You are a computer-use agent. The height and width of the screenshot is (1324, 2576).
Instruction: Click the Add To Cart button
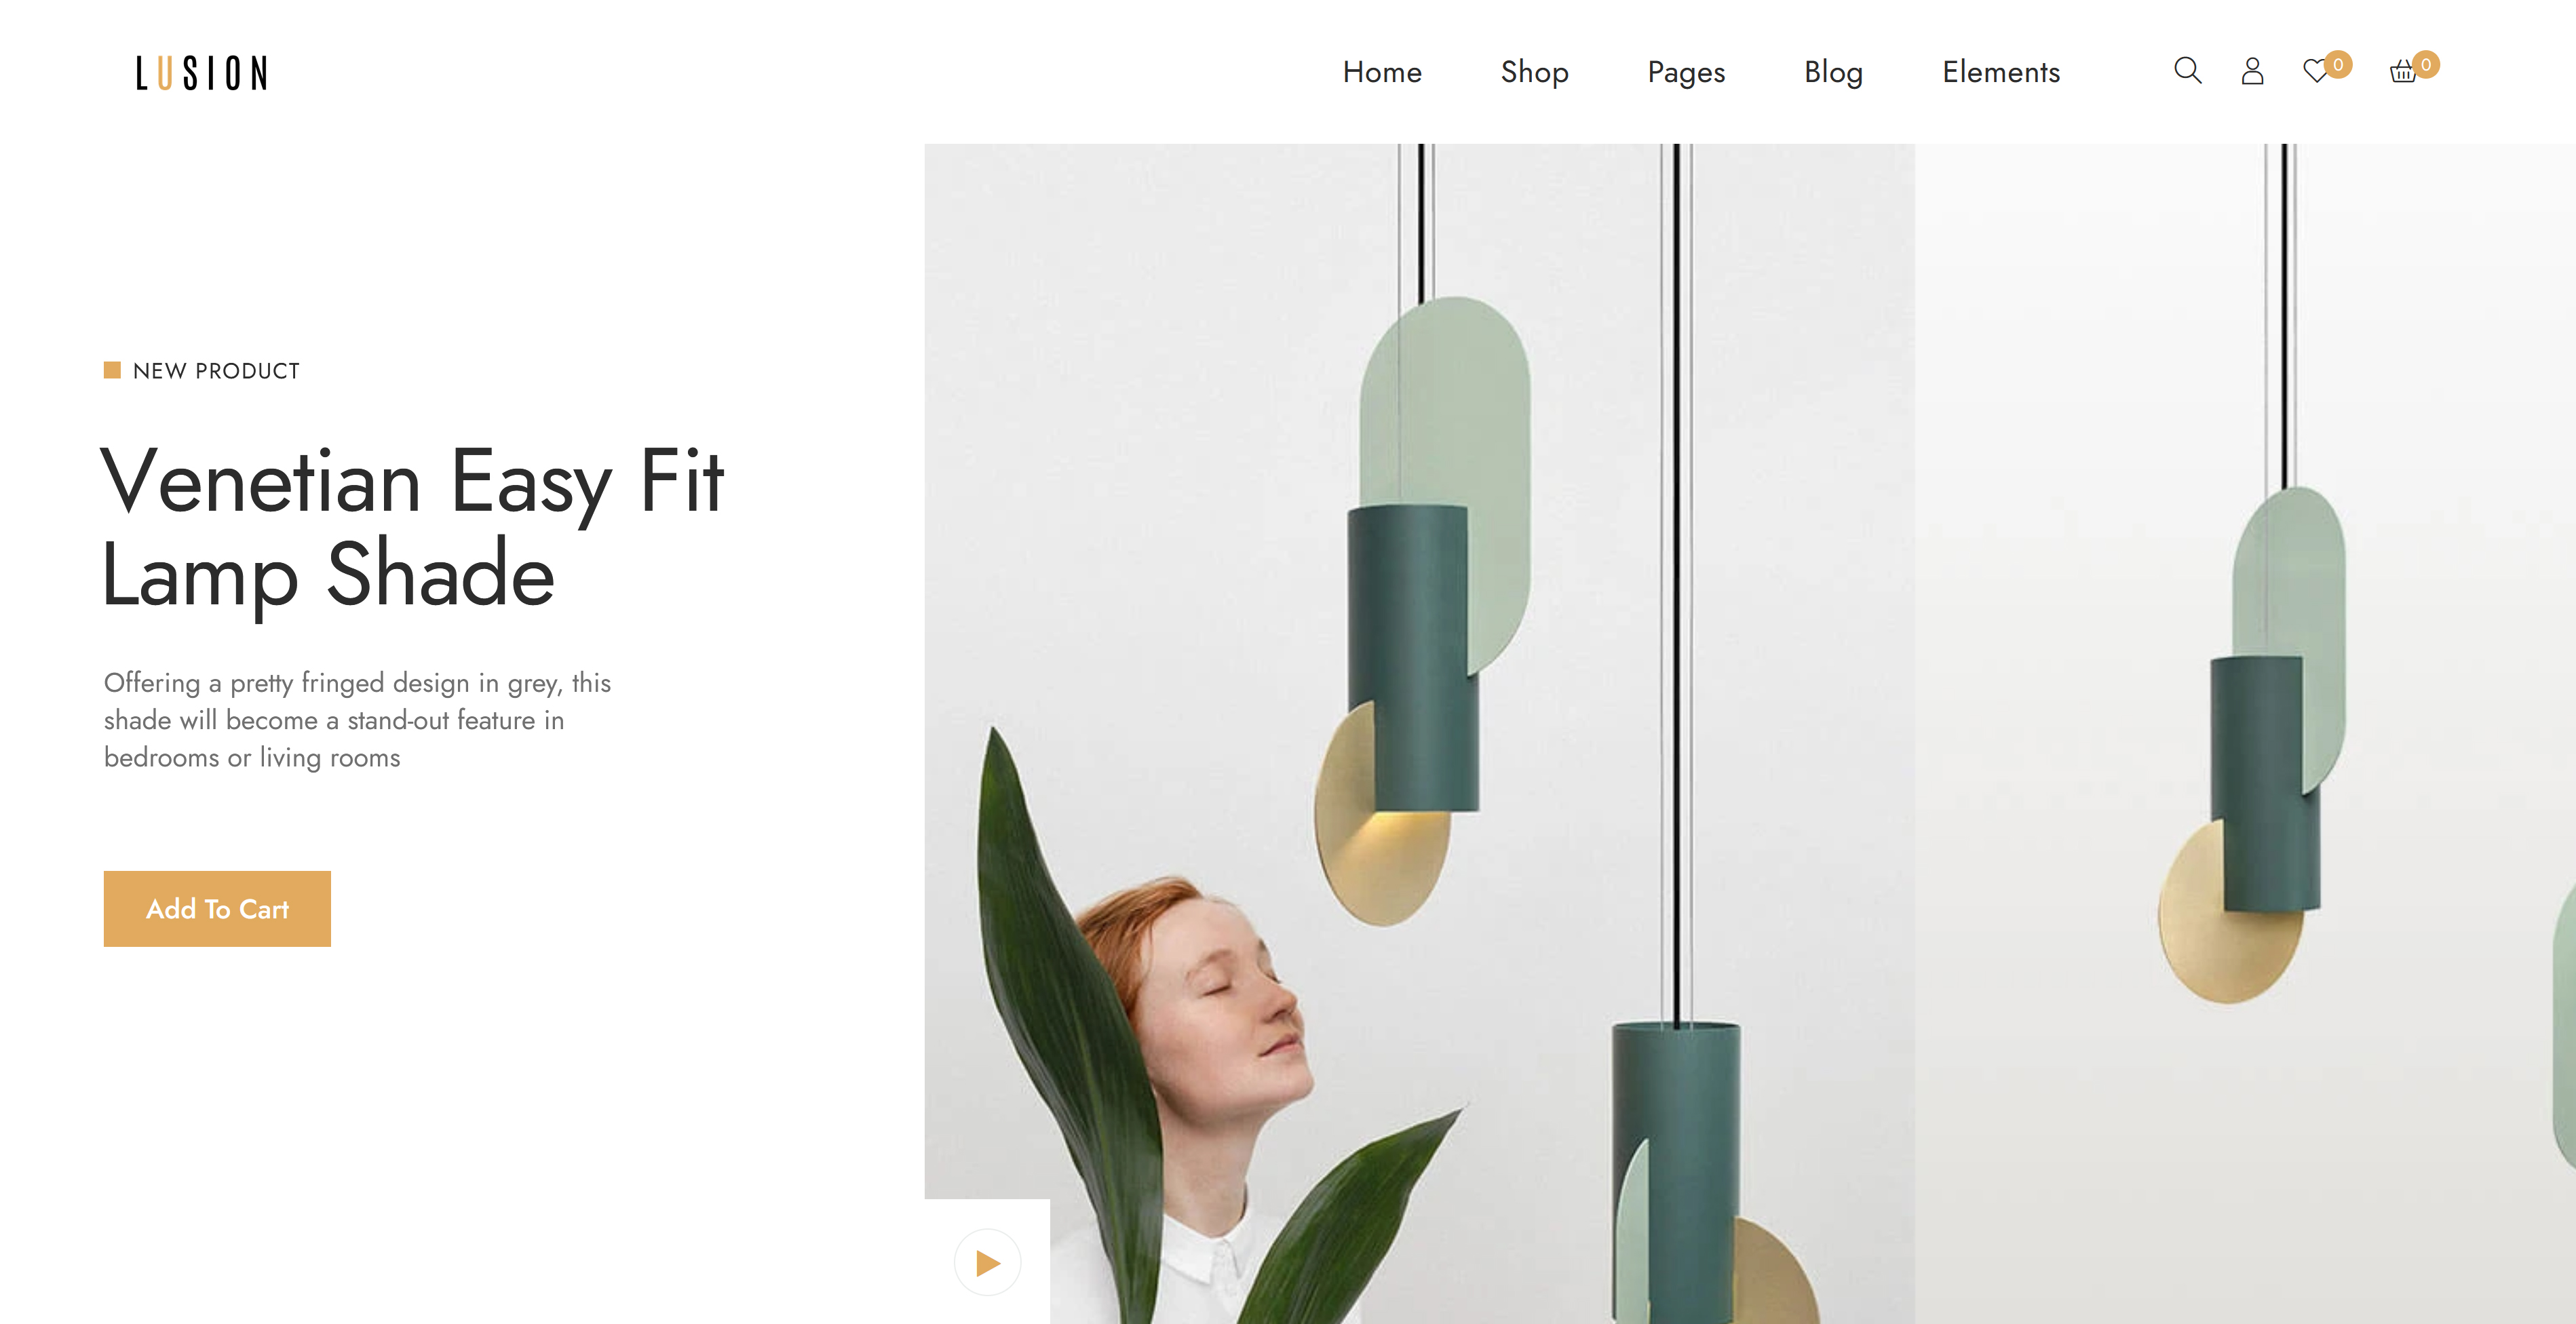click(217, 908)
